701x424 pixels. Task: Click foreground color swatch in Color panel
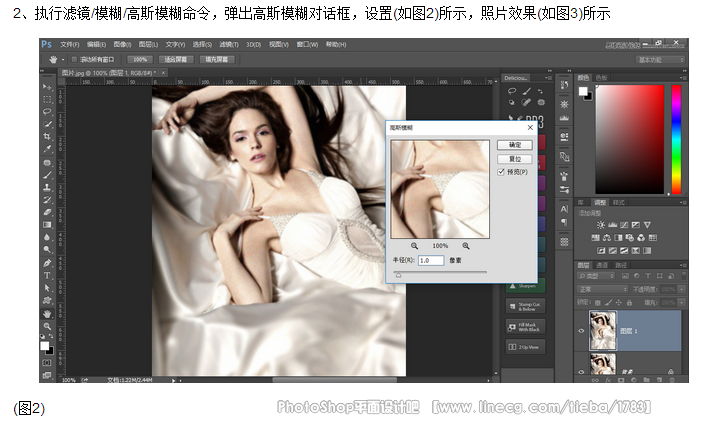pyautogui.click(x=583, y=92)
